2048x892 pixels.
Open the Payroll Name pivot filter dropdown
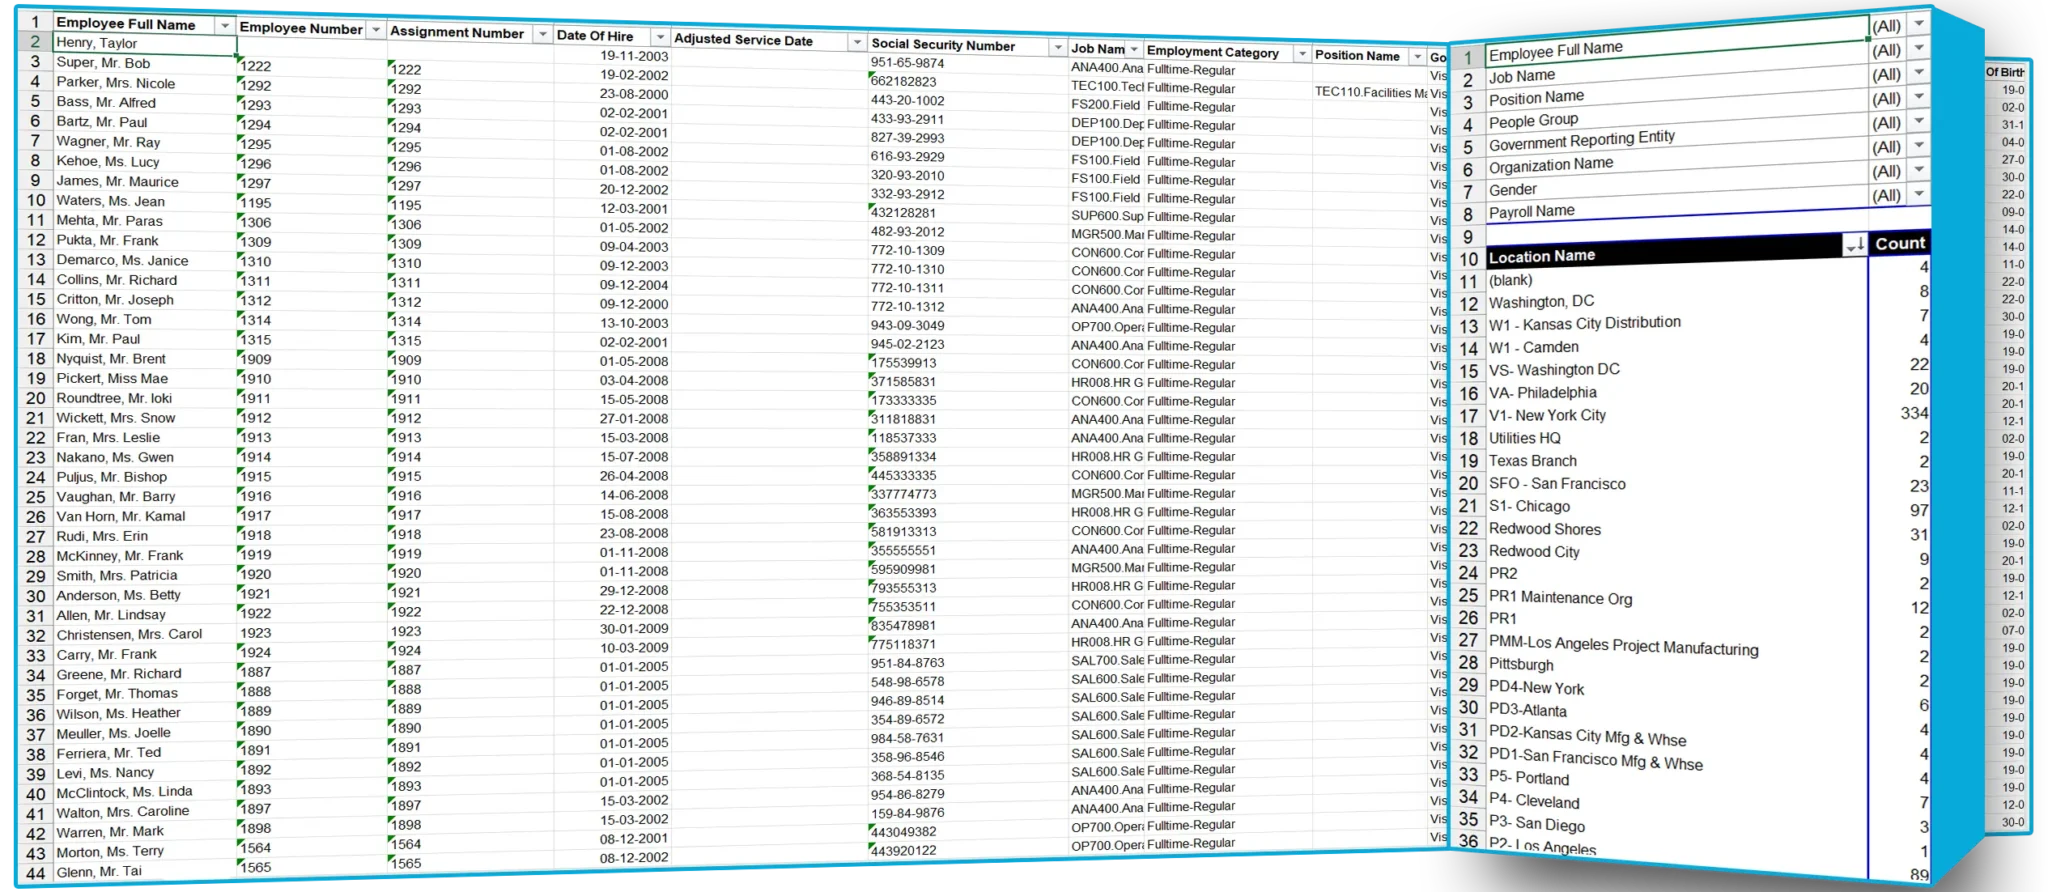pos(1918,194)
